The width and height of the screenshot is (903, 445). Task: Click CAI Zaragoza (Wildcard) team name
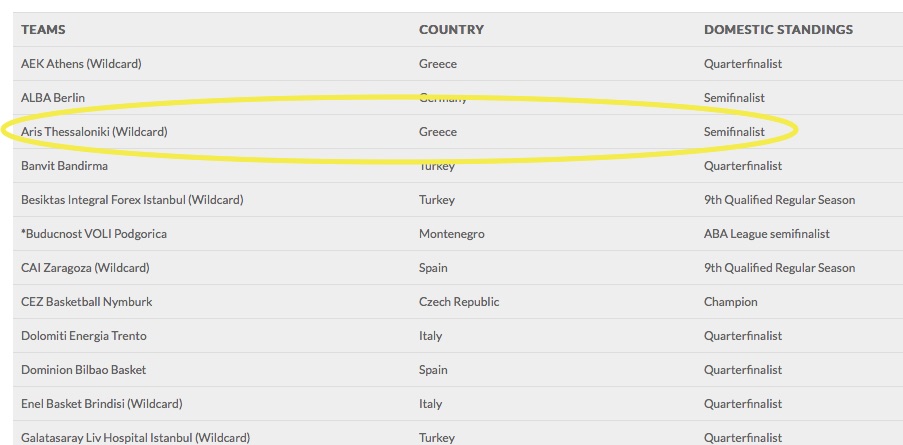(85, 268)
